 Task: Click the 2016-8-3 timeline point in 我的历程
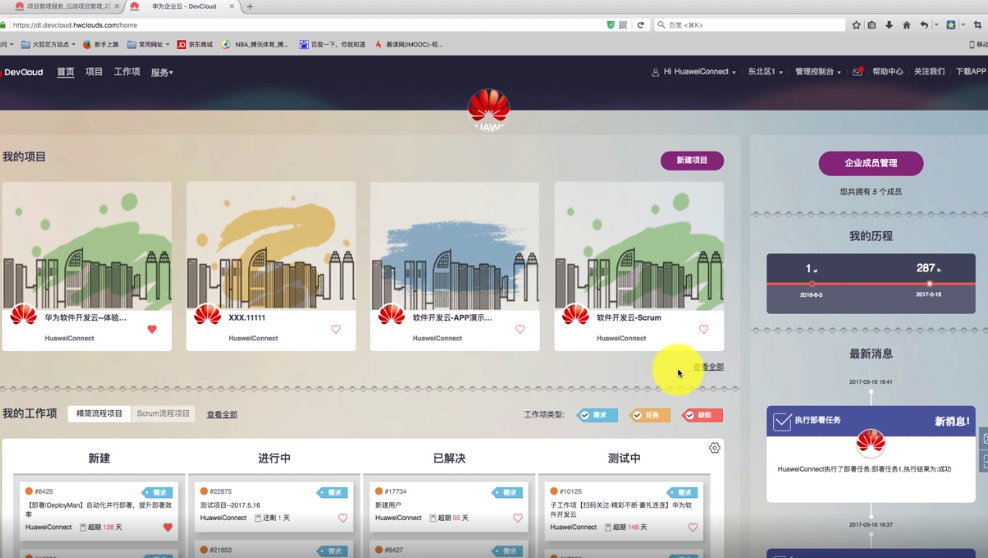(812, 284)
